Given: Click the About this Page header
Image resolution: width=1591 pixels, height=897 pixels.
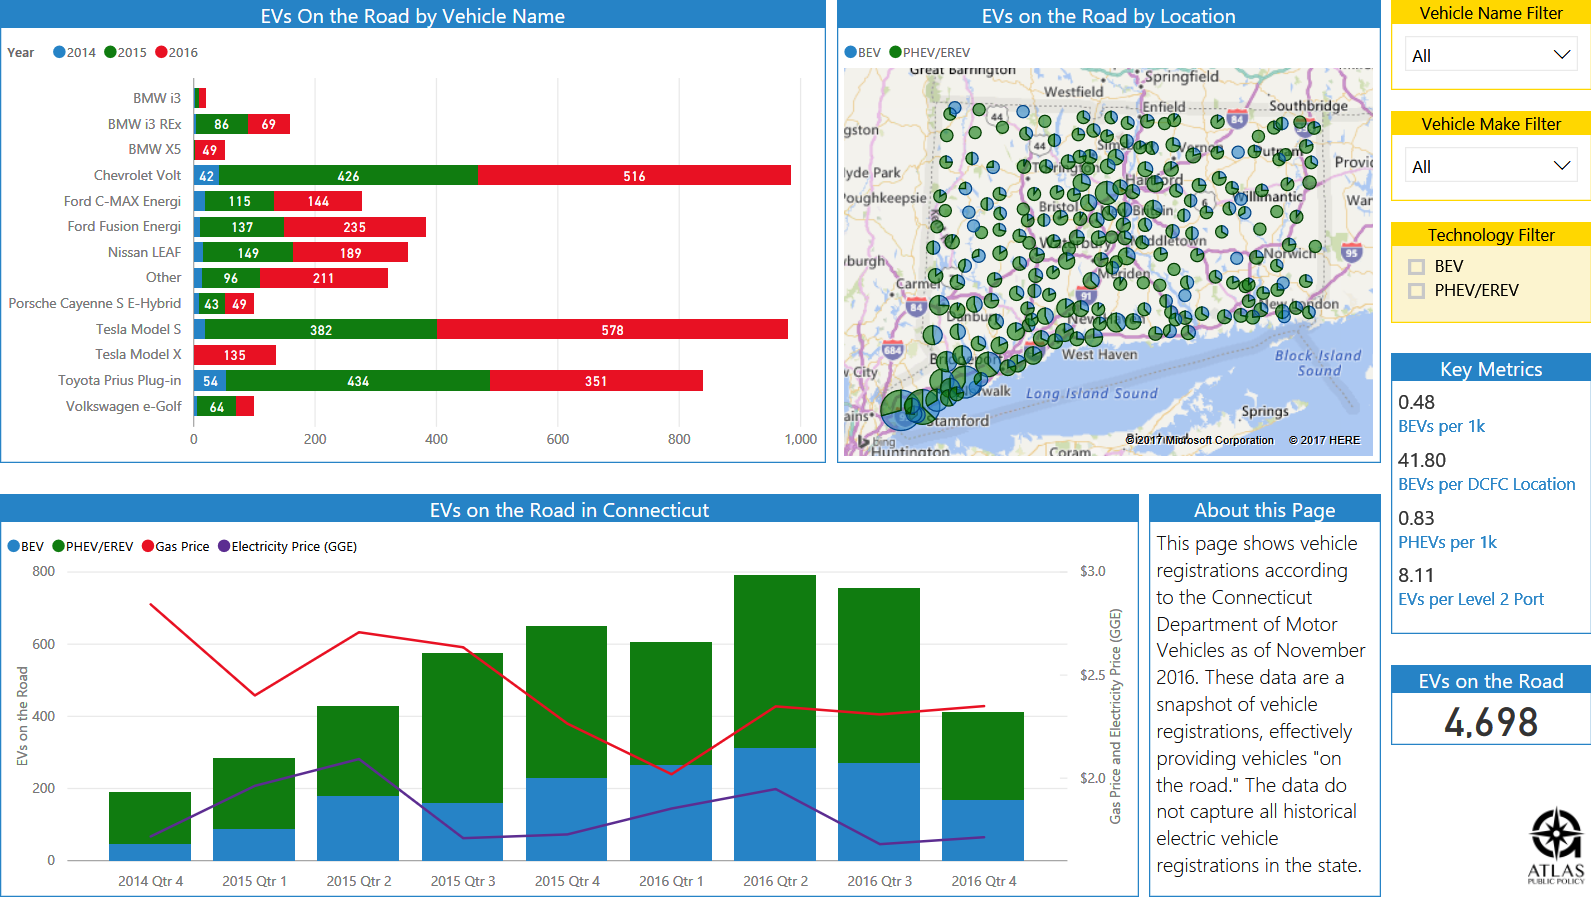Looking at the screenshot, I should (1264, 510).
